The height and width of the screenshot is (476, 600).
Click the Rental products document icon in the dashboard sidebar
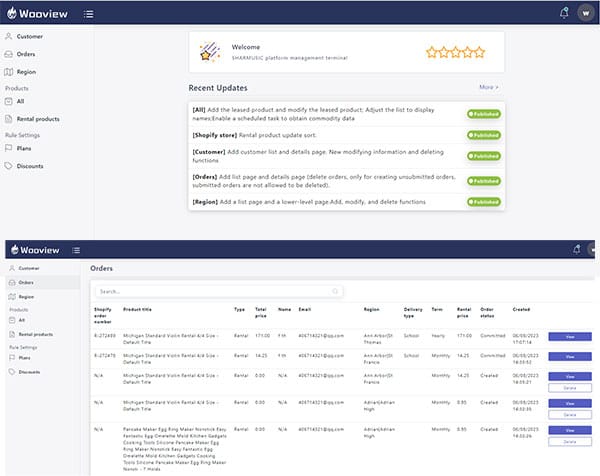coord(8,119)
